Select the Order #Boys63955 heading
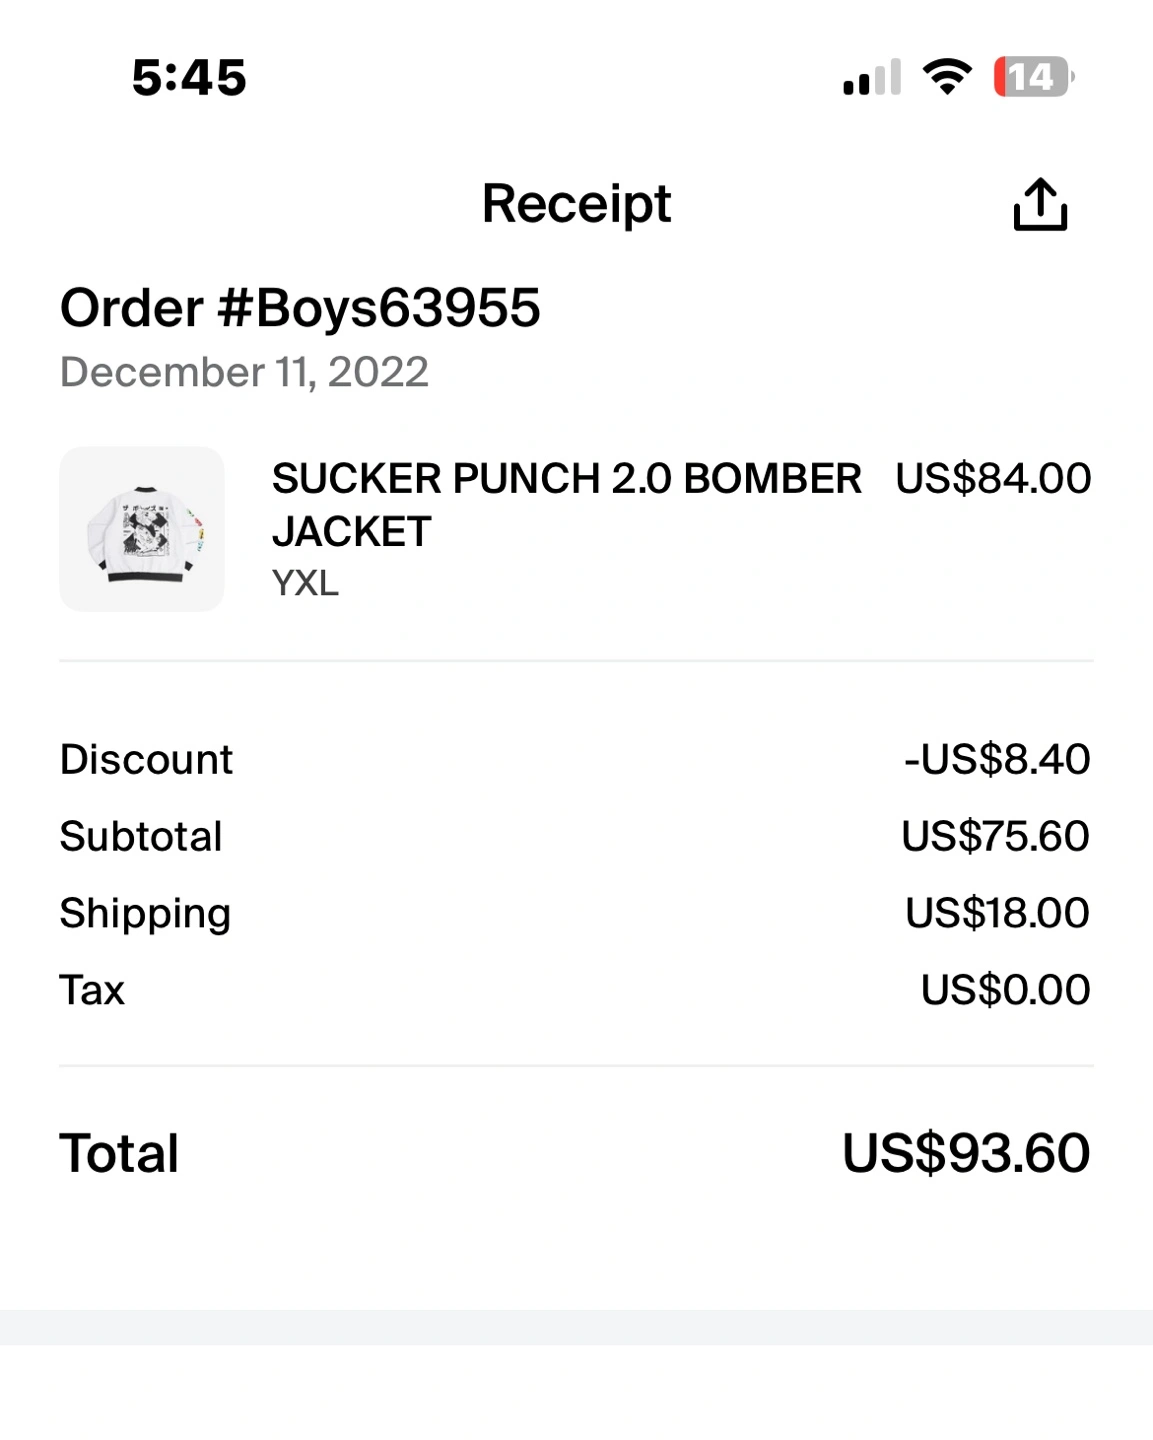1153x1440 pixels. click(300, 307)
